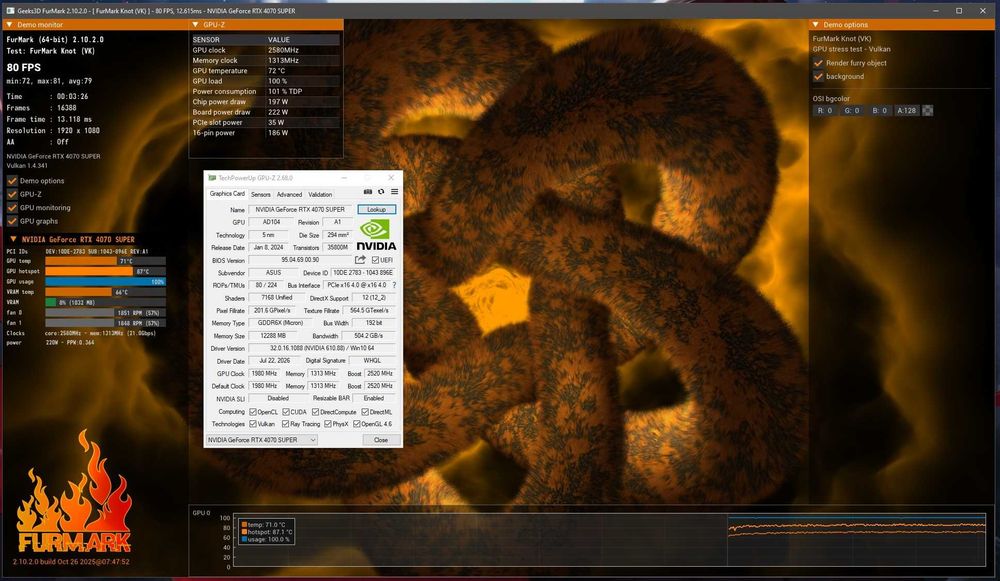Image resolution: width=1000 pixels, height=581 pixels.
Task: Click the '16-pin power' sensor row
Action: click(x=265, y=133)
